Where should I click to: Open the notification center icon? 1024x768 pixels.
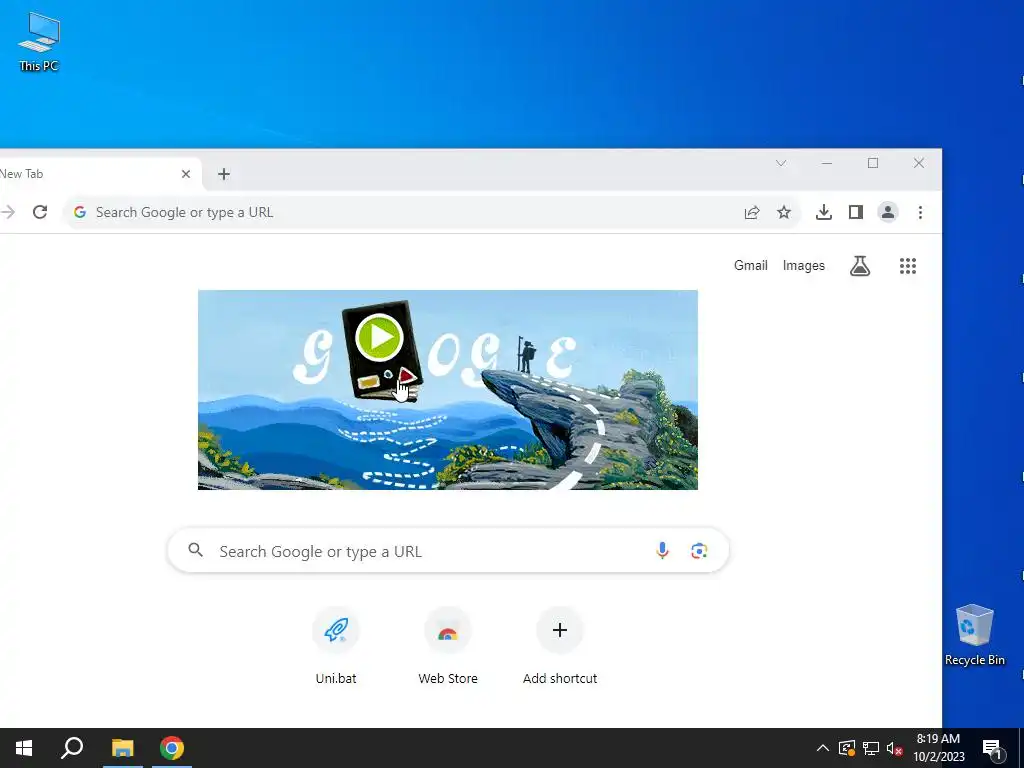click(992, 749)
